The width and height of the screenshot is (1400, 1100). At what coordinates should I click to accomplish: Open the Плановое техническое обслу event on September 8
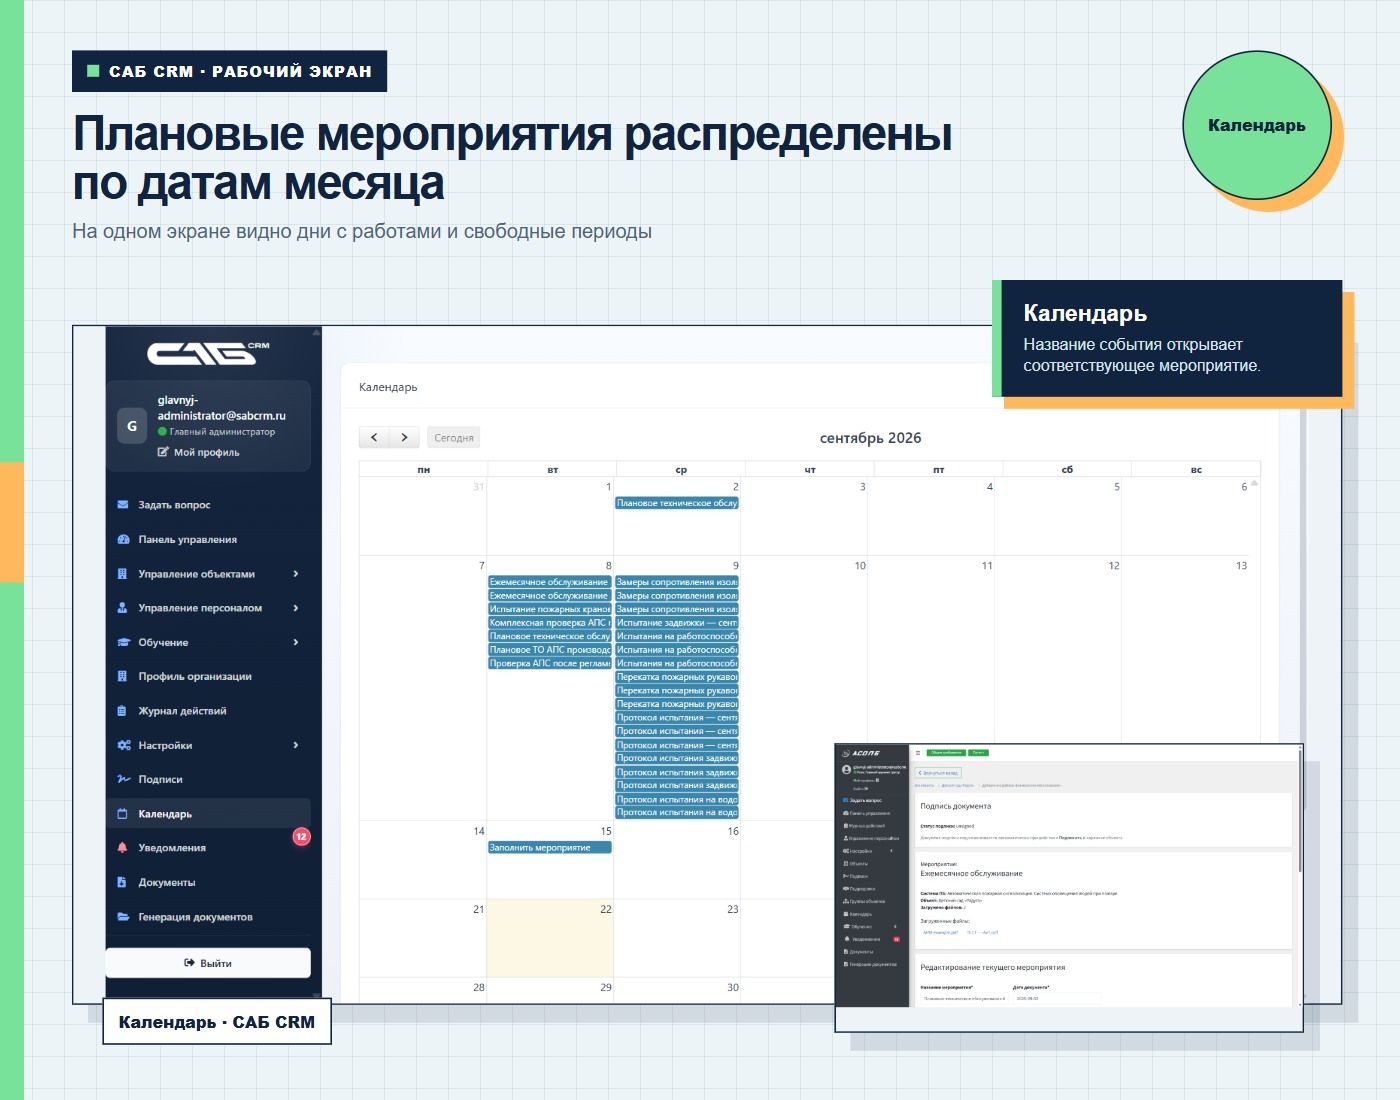(x=549, y=636)
